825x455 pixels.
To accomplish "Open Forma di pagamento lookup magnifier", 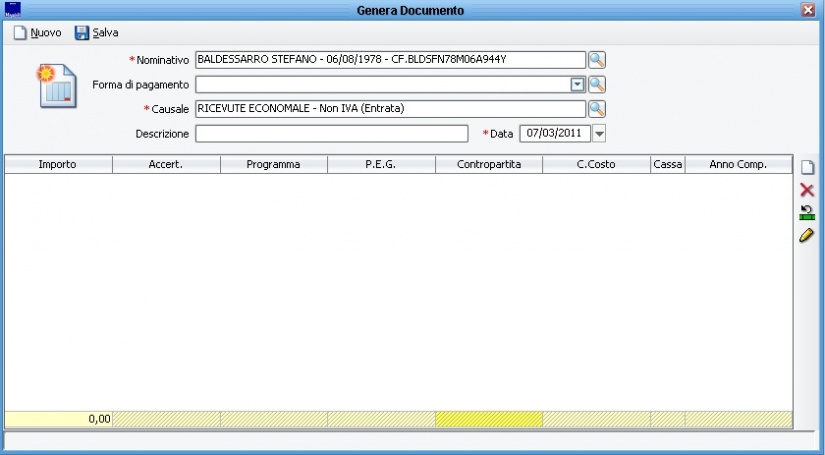I will coord(597,85).
